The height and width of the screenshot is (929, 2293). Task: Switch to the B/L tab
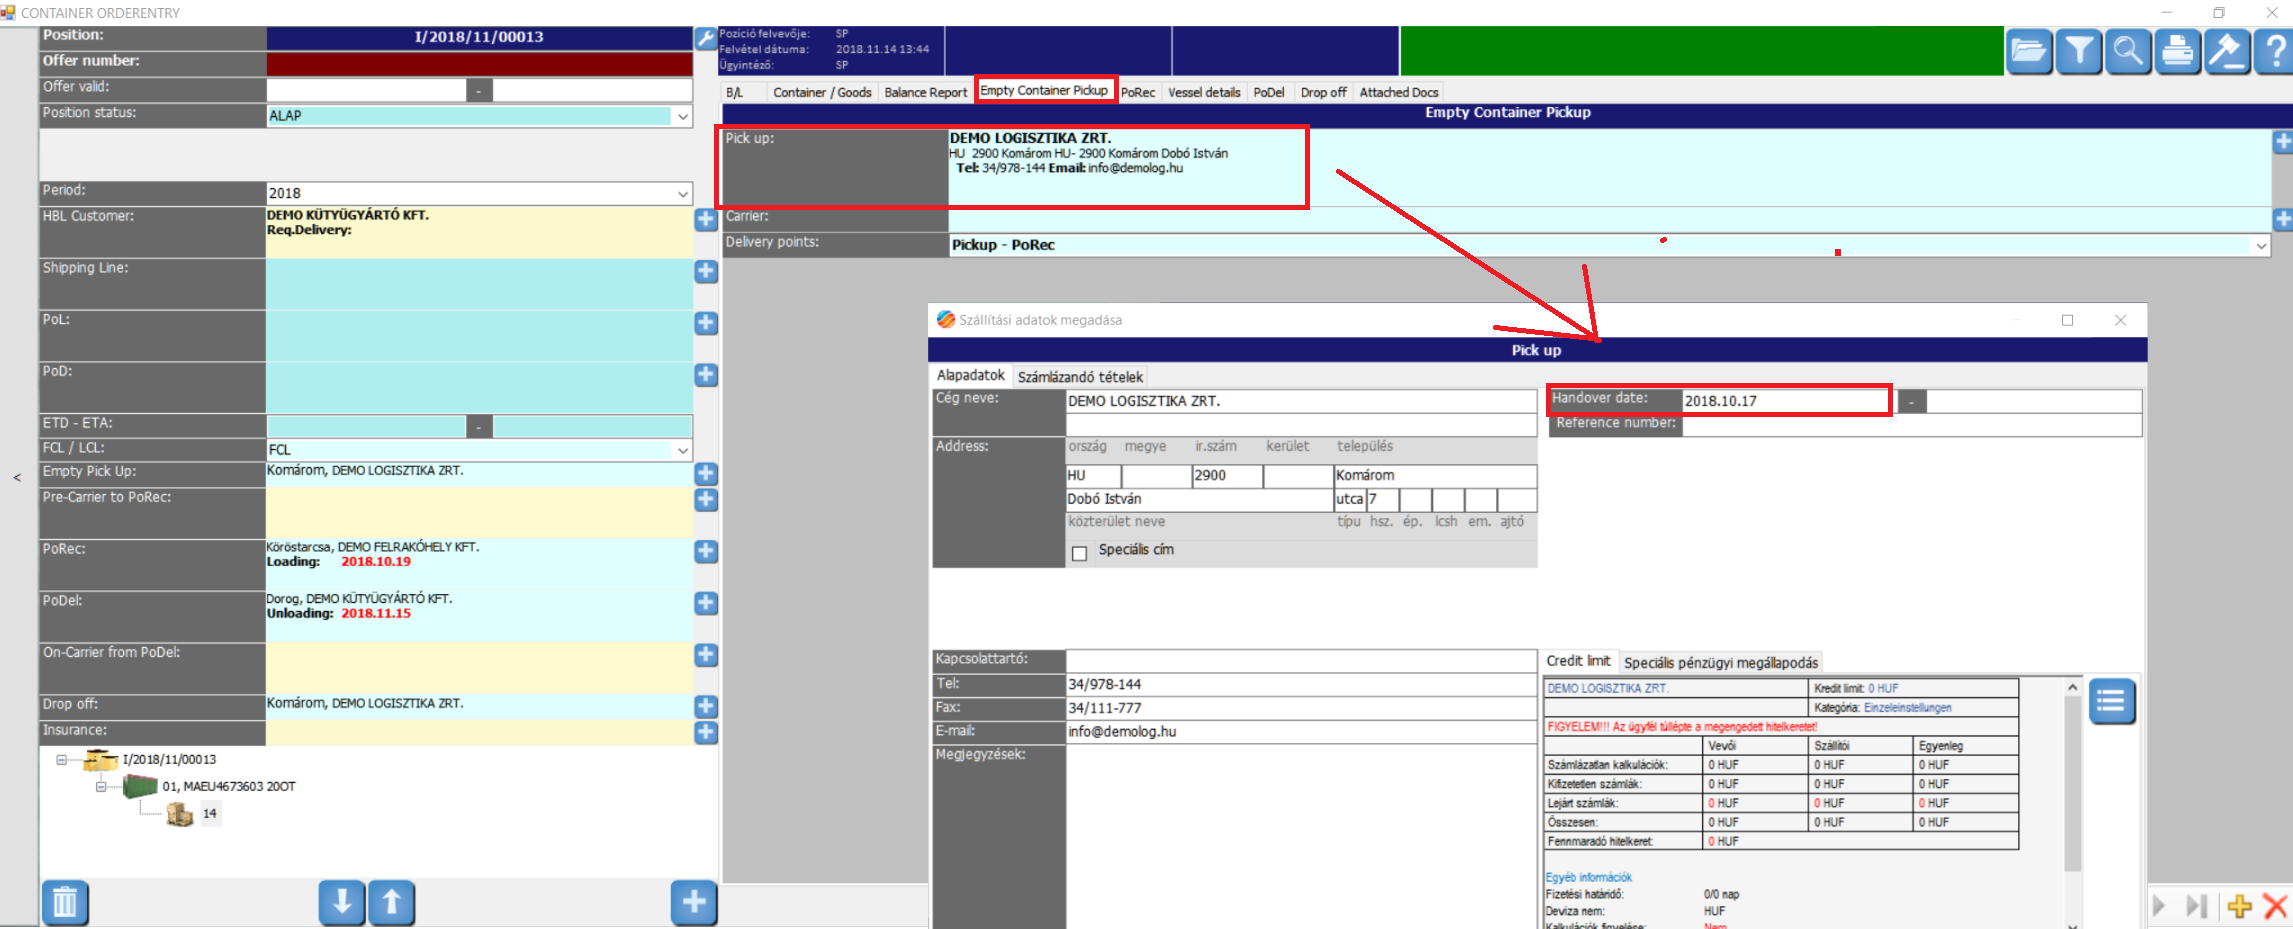[x=735, y=92]
